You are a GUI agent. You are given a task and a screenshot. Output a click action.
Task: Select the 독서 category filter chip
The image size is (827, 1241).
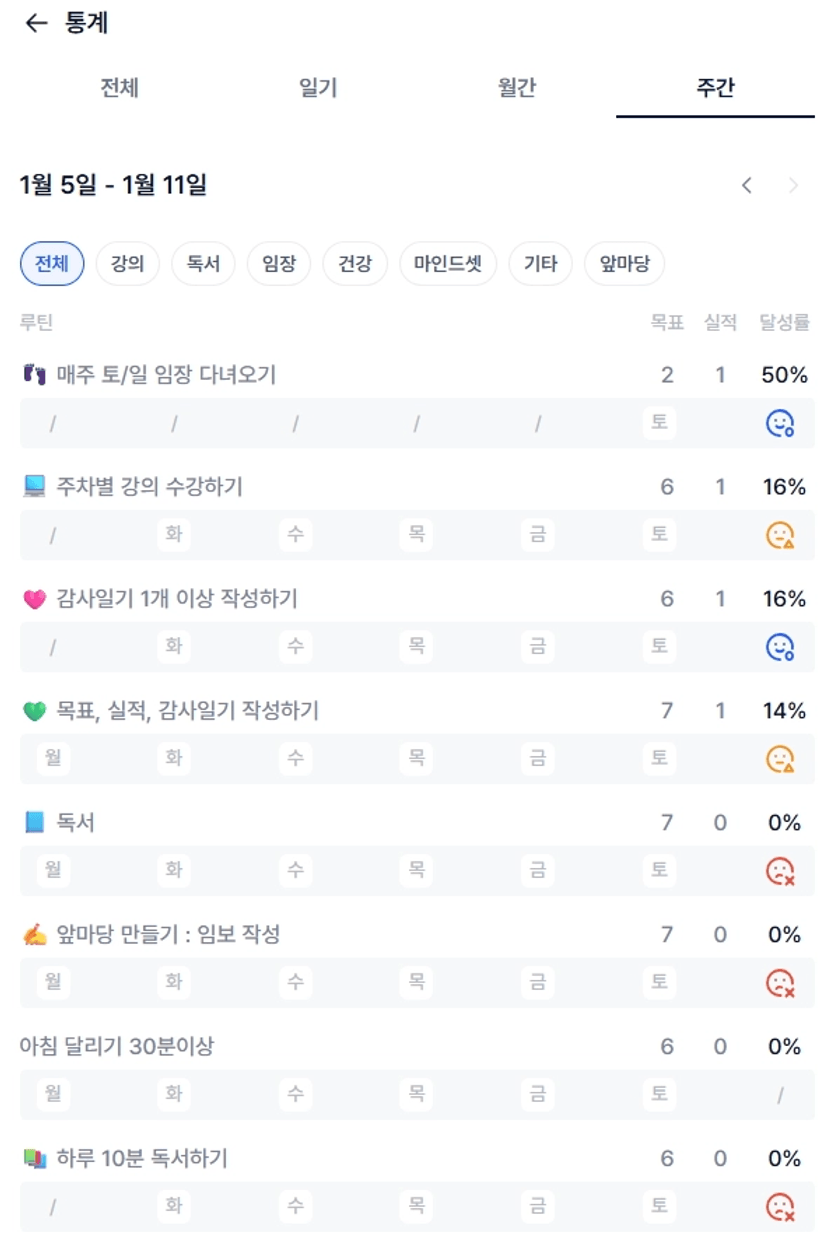(203, 264)
